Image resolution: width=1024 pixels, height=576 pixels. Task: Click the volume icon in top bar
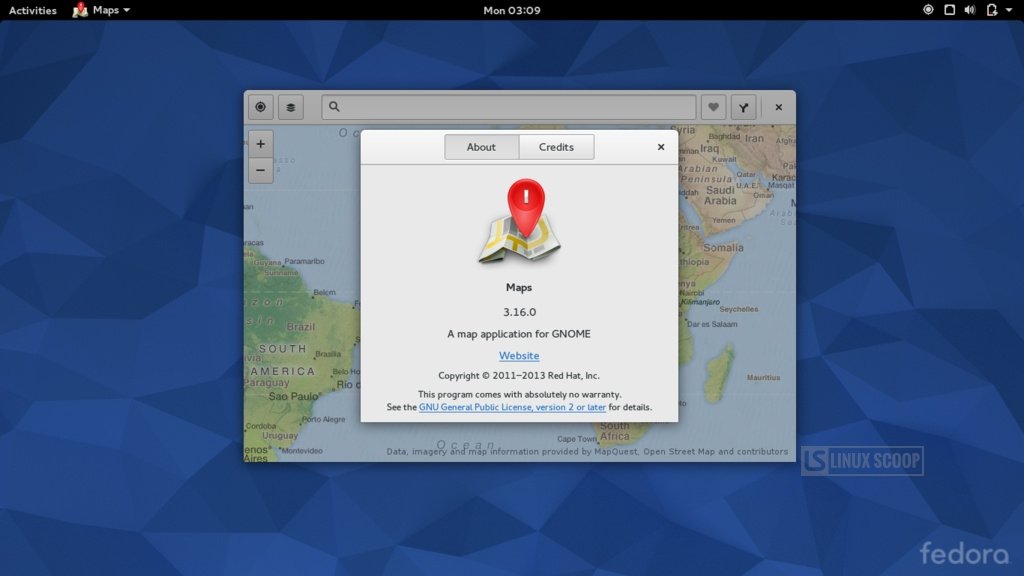(969, 10)
